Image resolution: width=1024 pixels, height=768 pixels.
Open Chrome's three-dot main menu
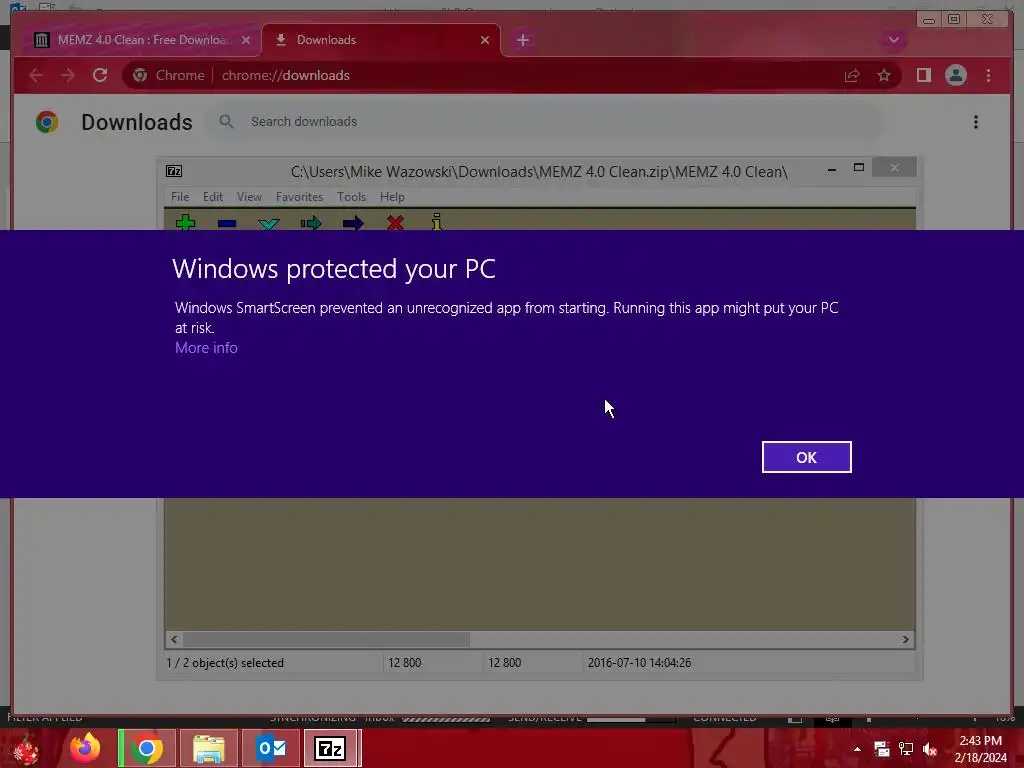pos(988,75)
